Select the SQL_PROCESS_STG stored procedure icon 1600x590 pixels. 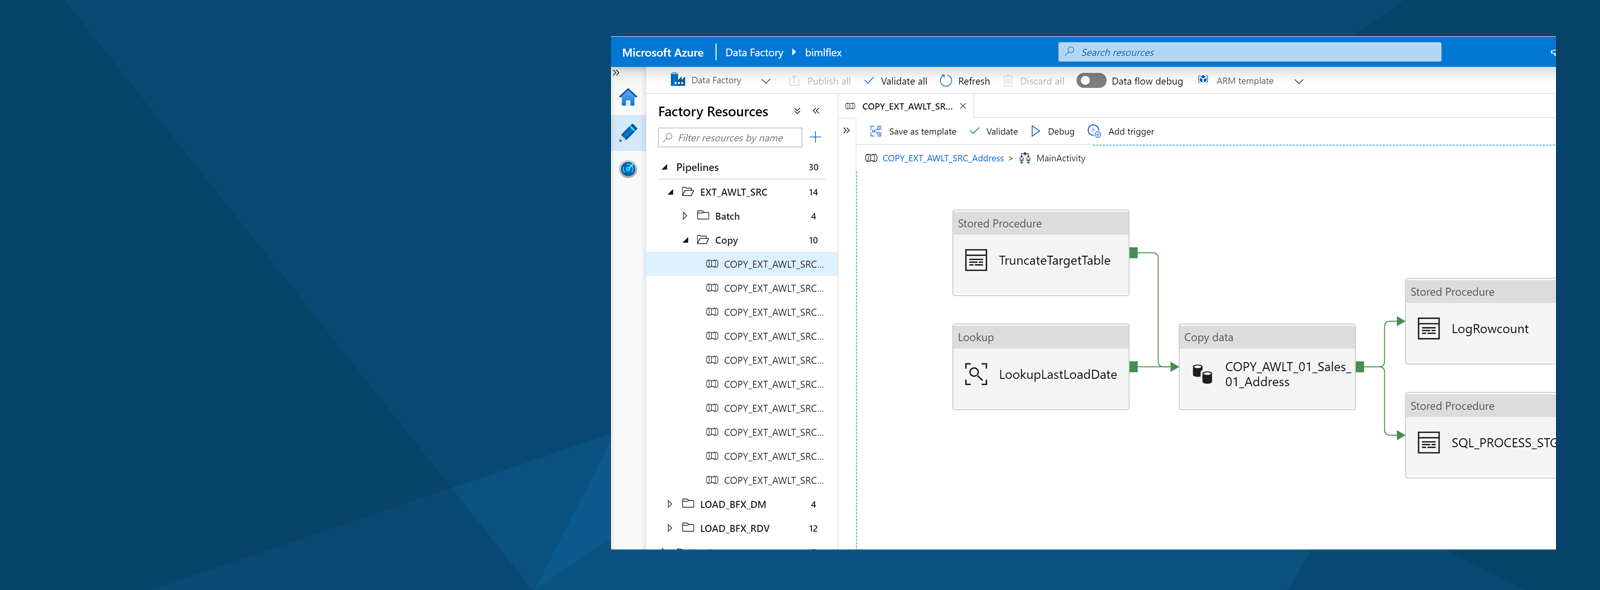click(x=1429, y=443)
